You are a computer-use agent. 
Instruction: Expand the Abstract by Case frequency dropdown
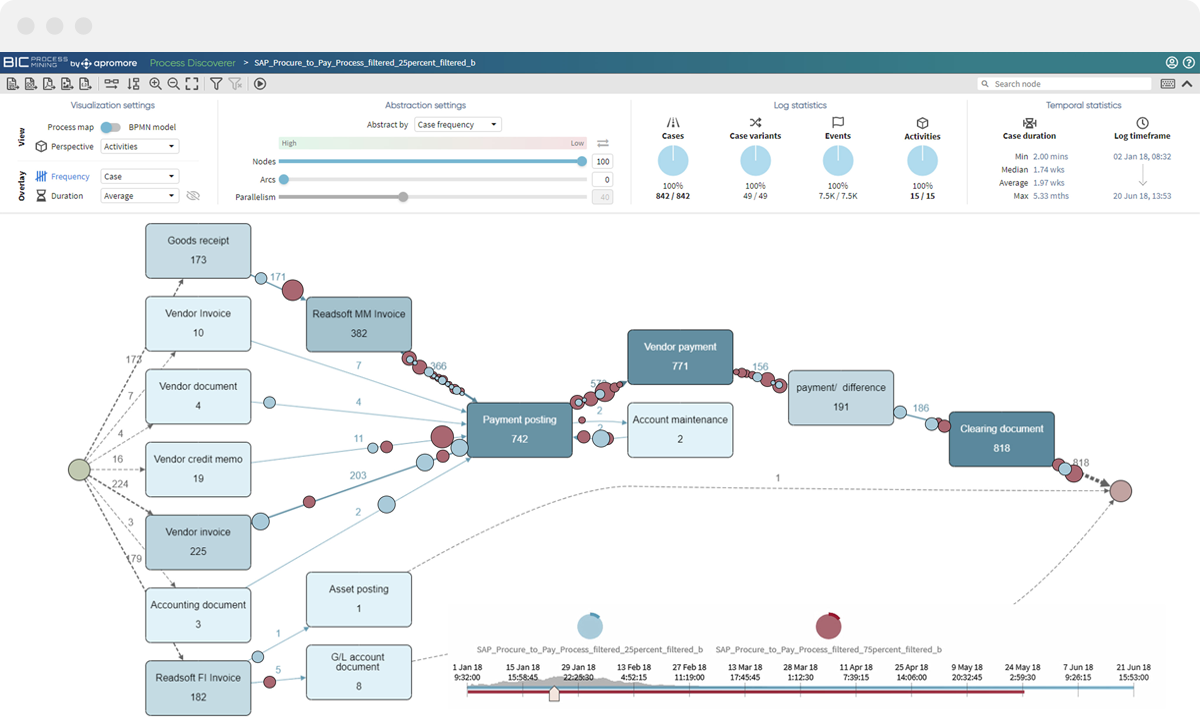pyautogui.click(x=458, y=125)
